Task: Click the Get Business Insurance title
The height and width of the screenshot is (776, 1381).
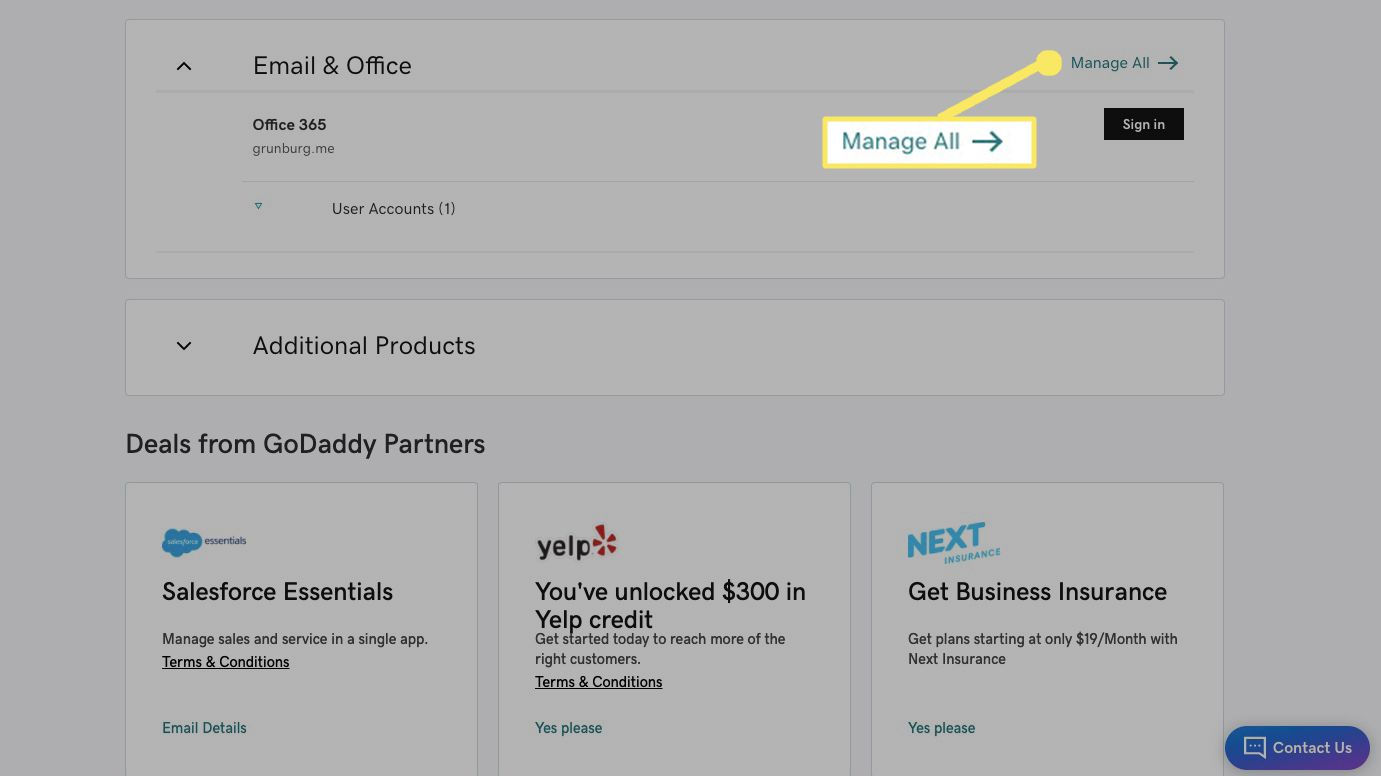Action: (x=1037, y=592)
